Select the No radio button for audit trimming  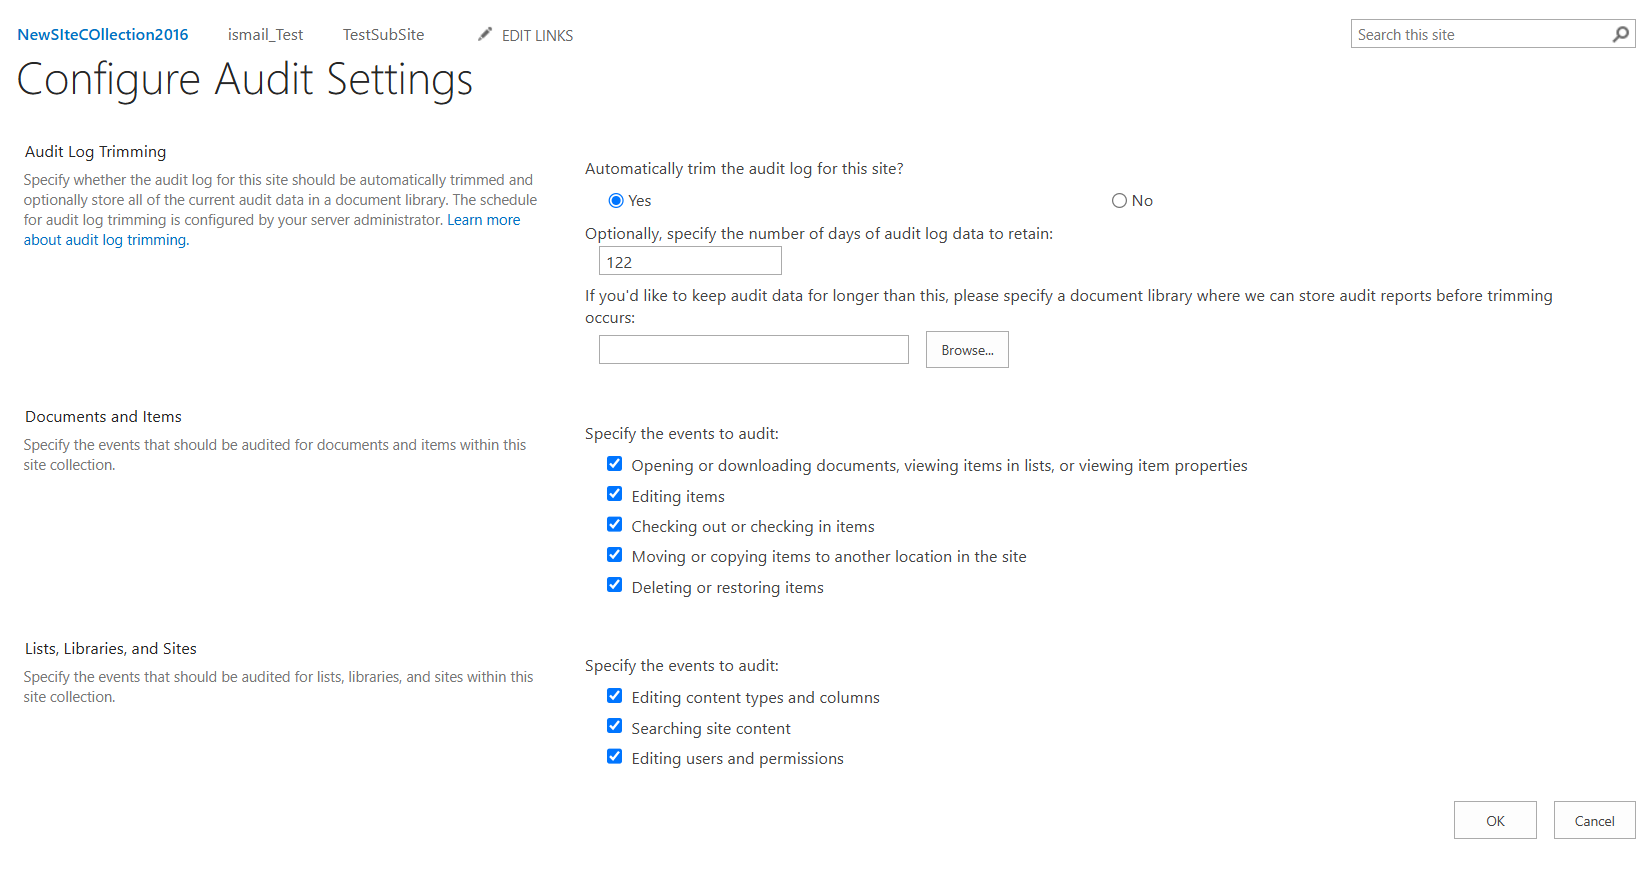pyautogui.click(x=1119, y=200)
